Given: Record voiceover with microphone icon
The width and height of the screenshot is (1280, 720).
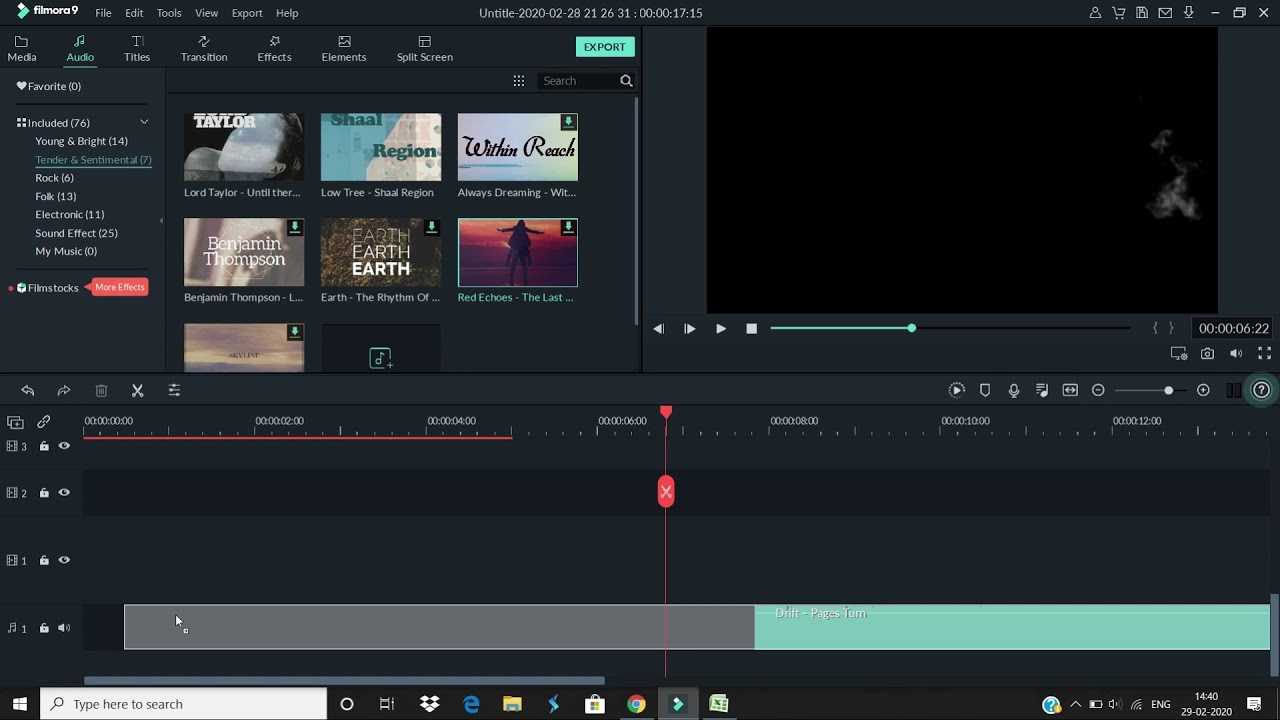Looking at the screenshot, I should [1014, 390].
